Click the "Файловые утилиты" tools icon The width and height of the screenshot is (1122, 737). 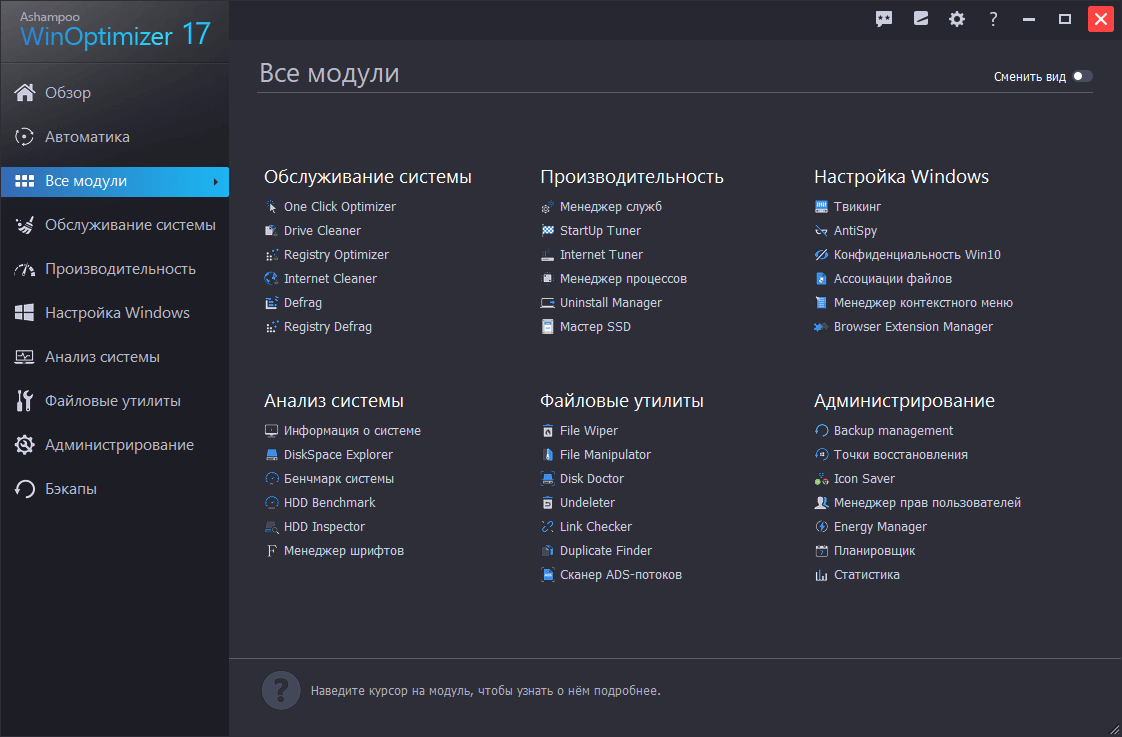[24, 401]
